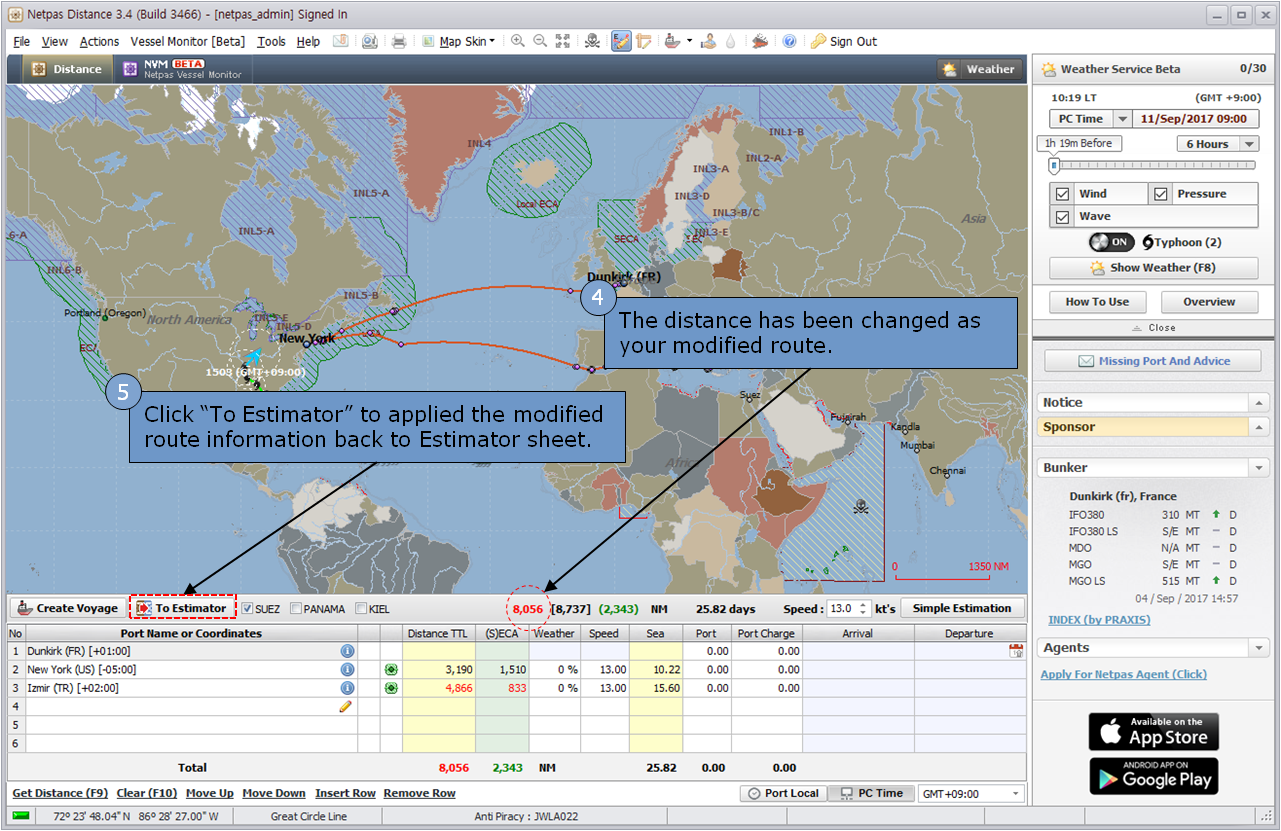Click the zoom in magnifier icon
Screen dimensions: 1281x831
[x=517, y=41]
